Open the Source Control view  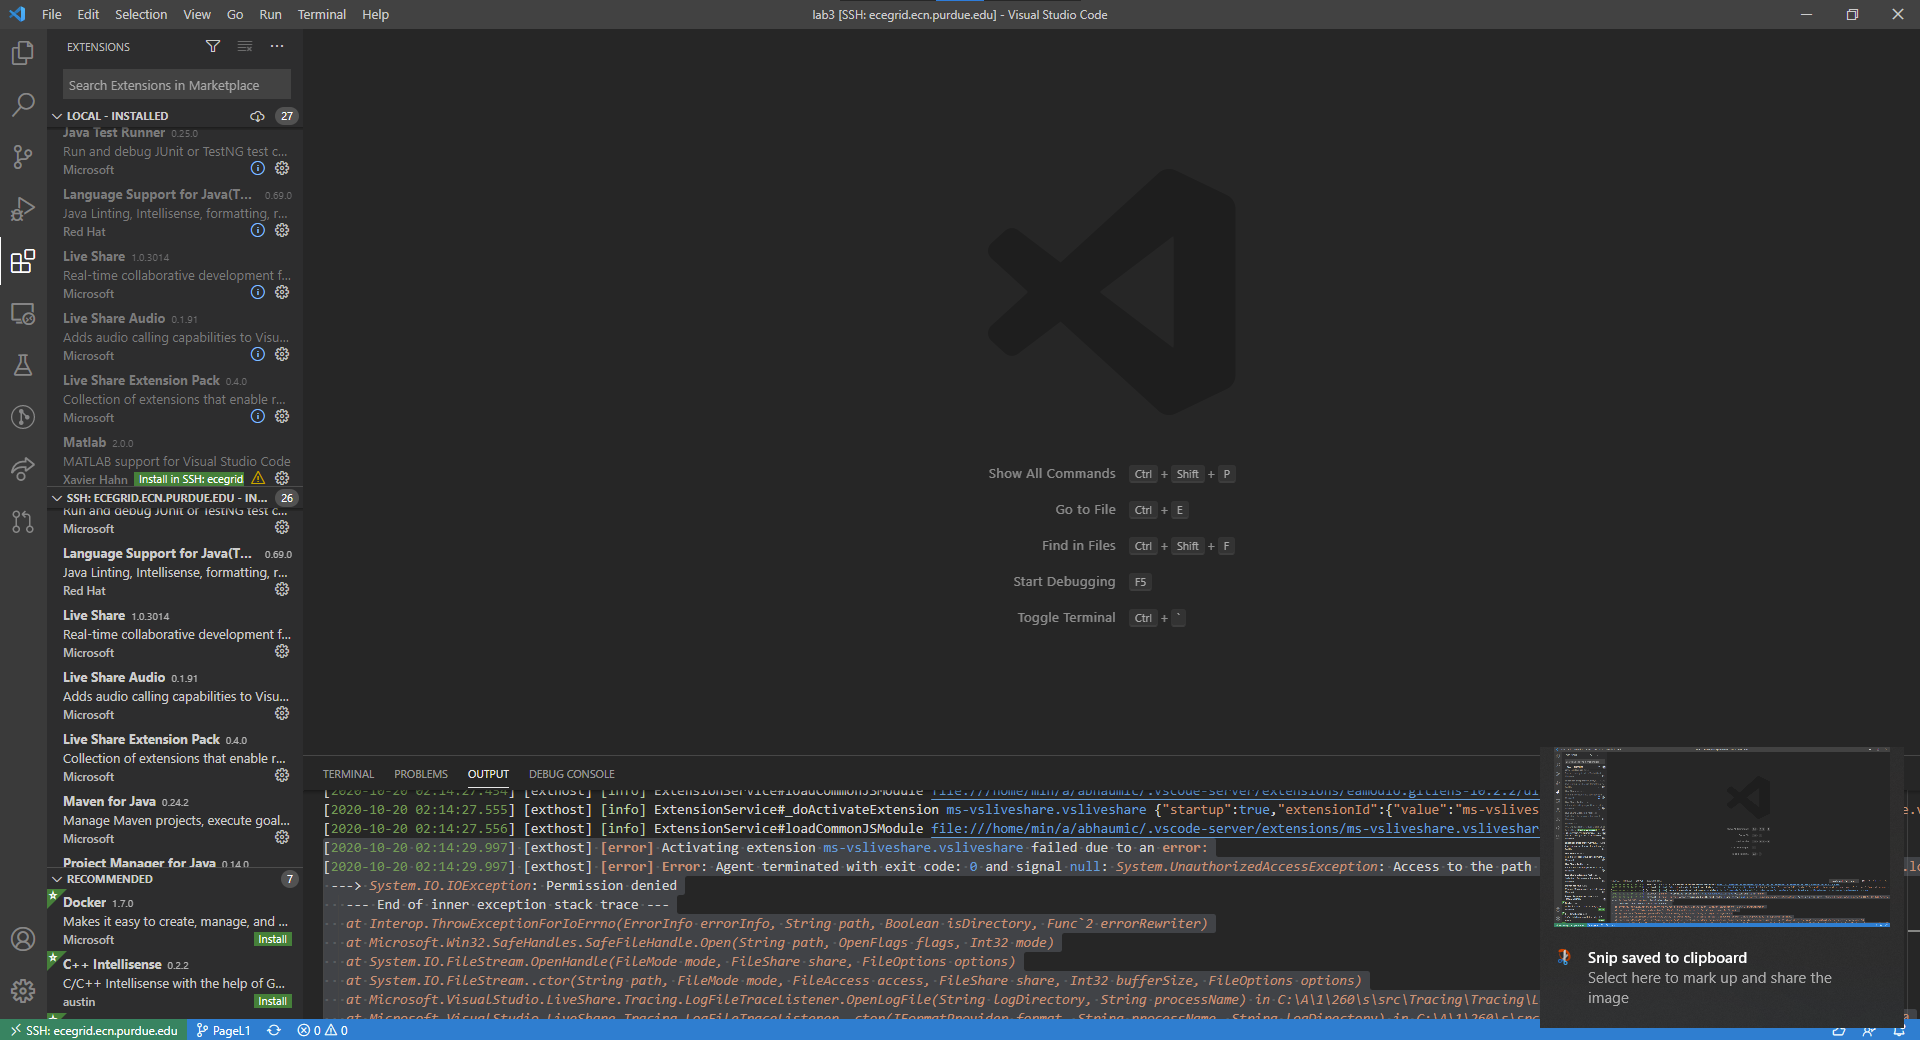pos(23,157)
